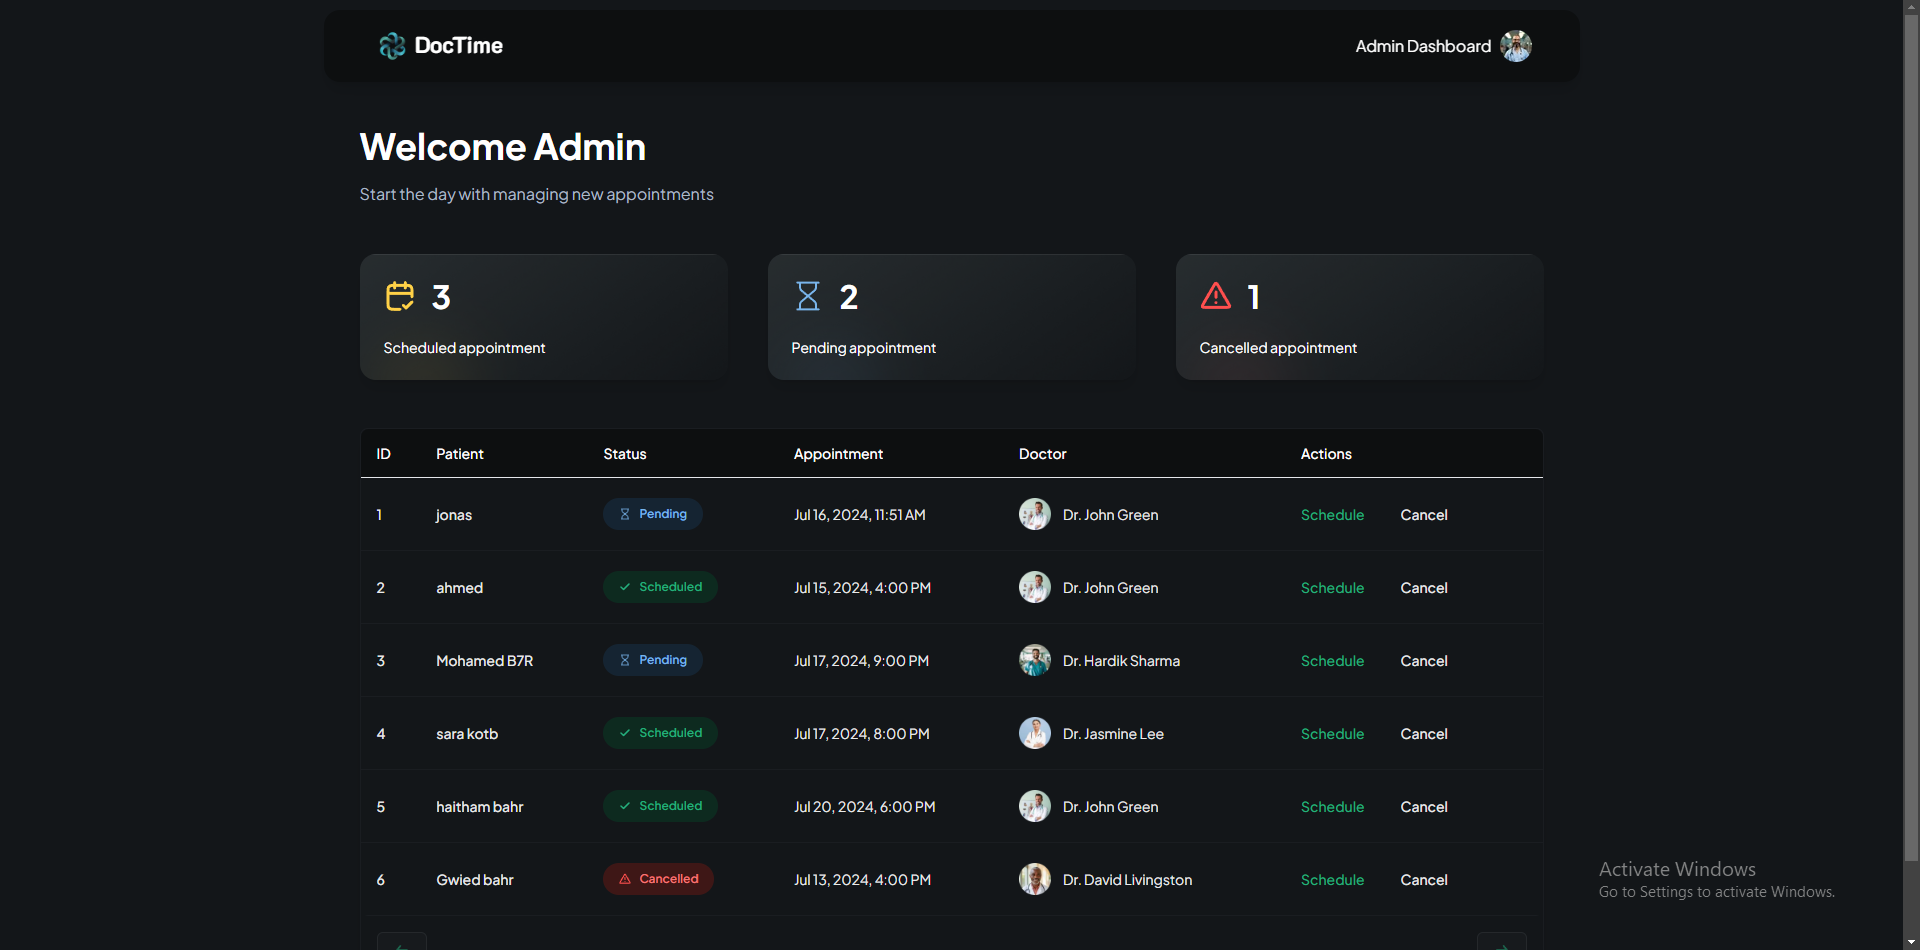Cancel the appointment for ahmed

point(1424,588)
